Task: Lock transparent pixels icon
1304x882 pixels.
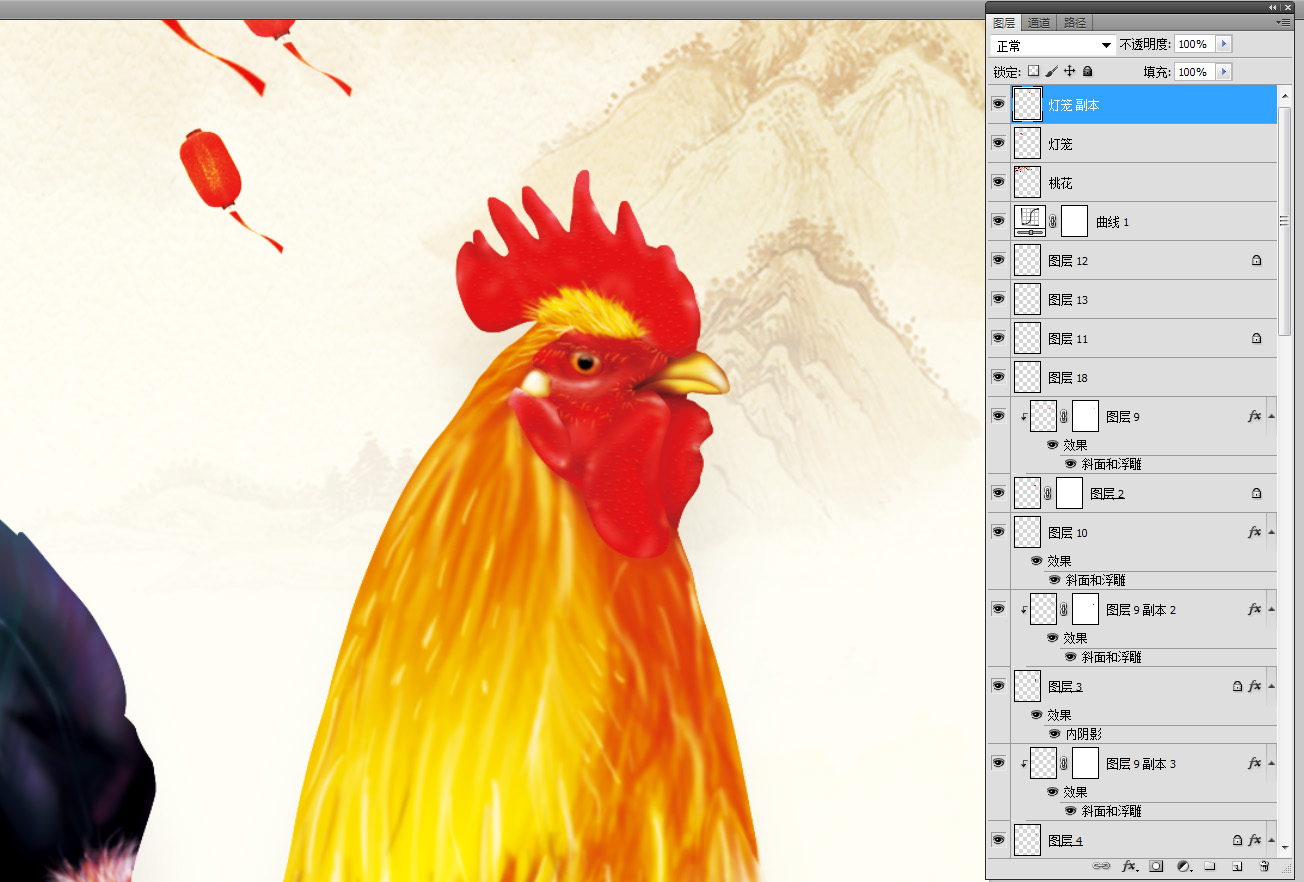Action: (1033, 71)
